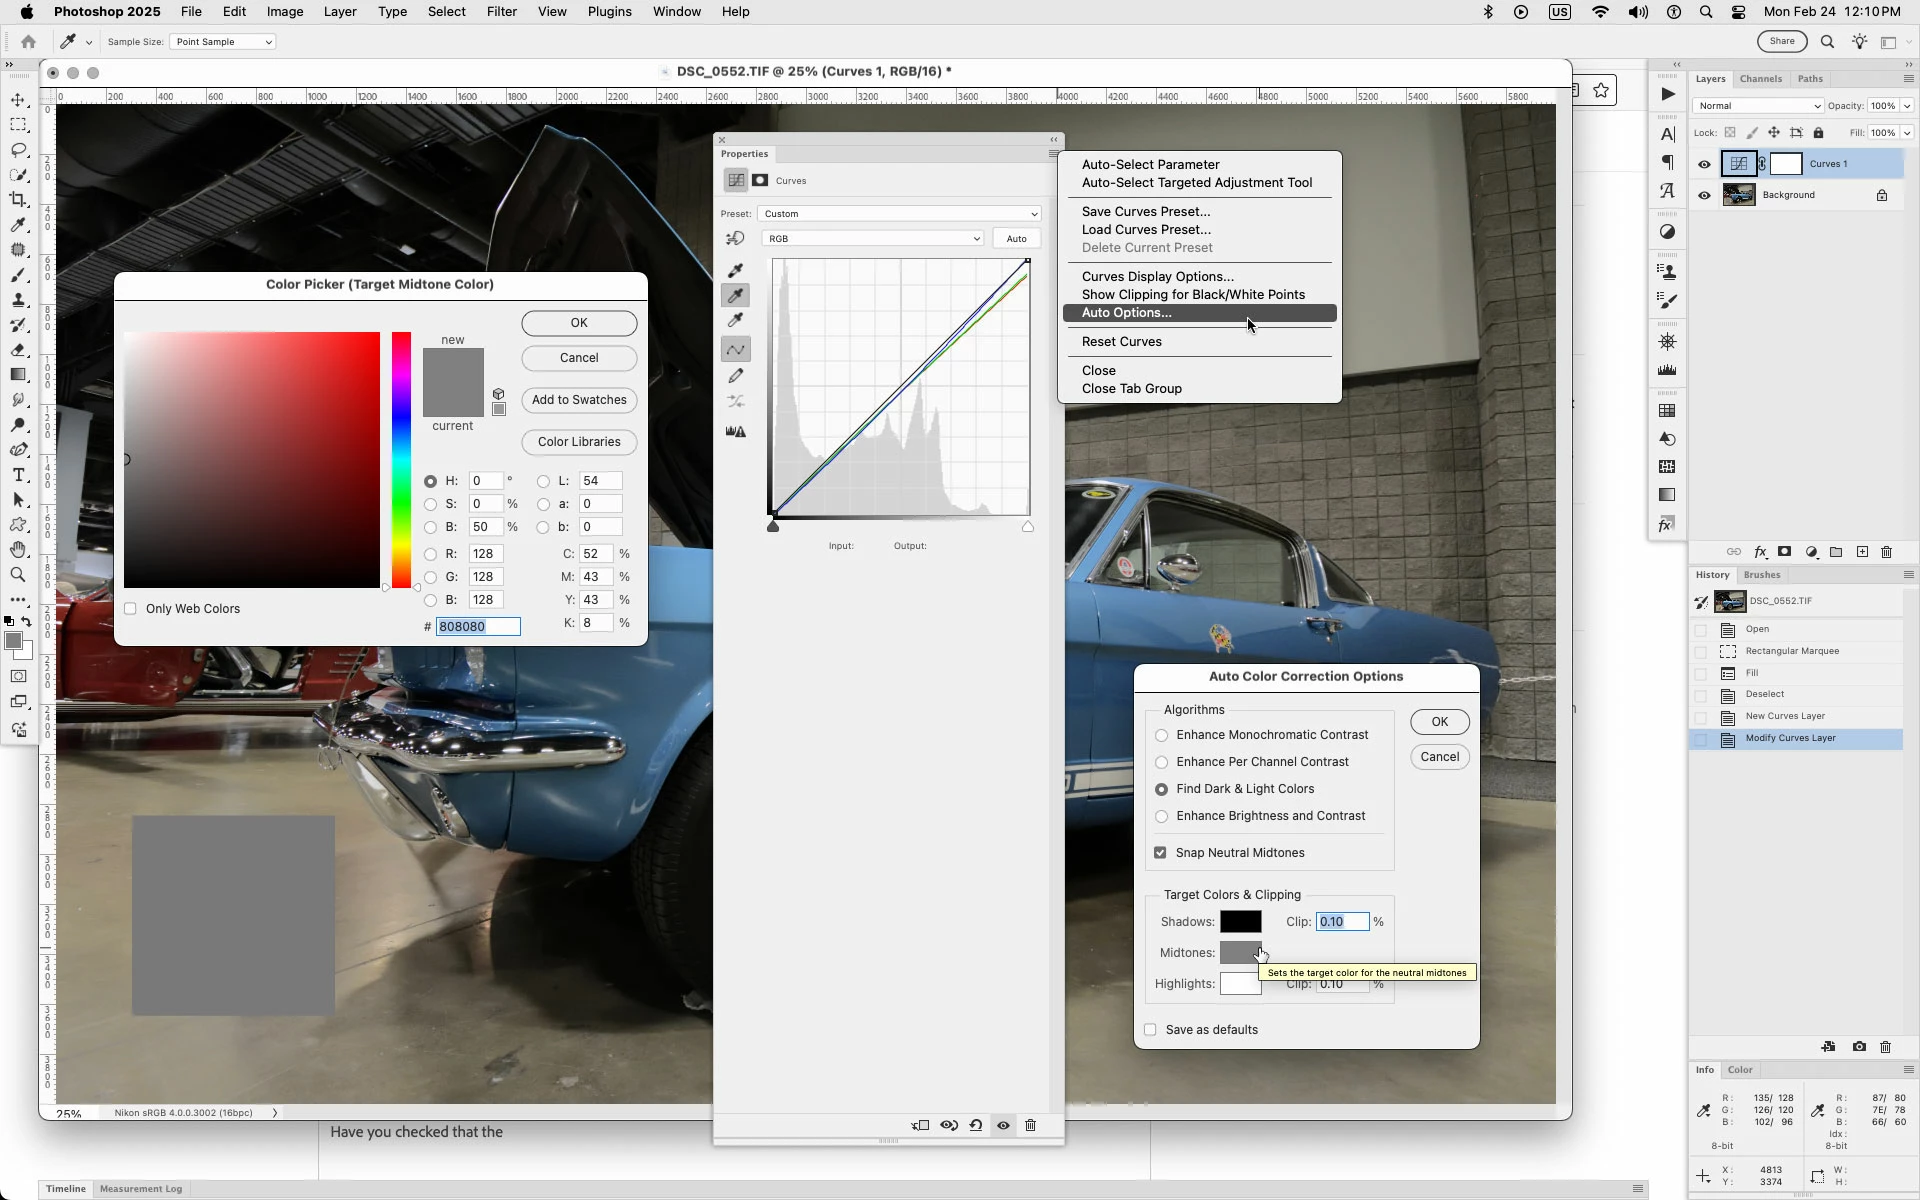Select the Zoom tool
This screenshot has height=1200, width=1920.
18,575
